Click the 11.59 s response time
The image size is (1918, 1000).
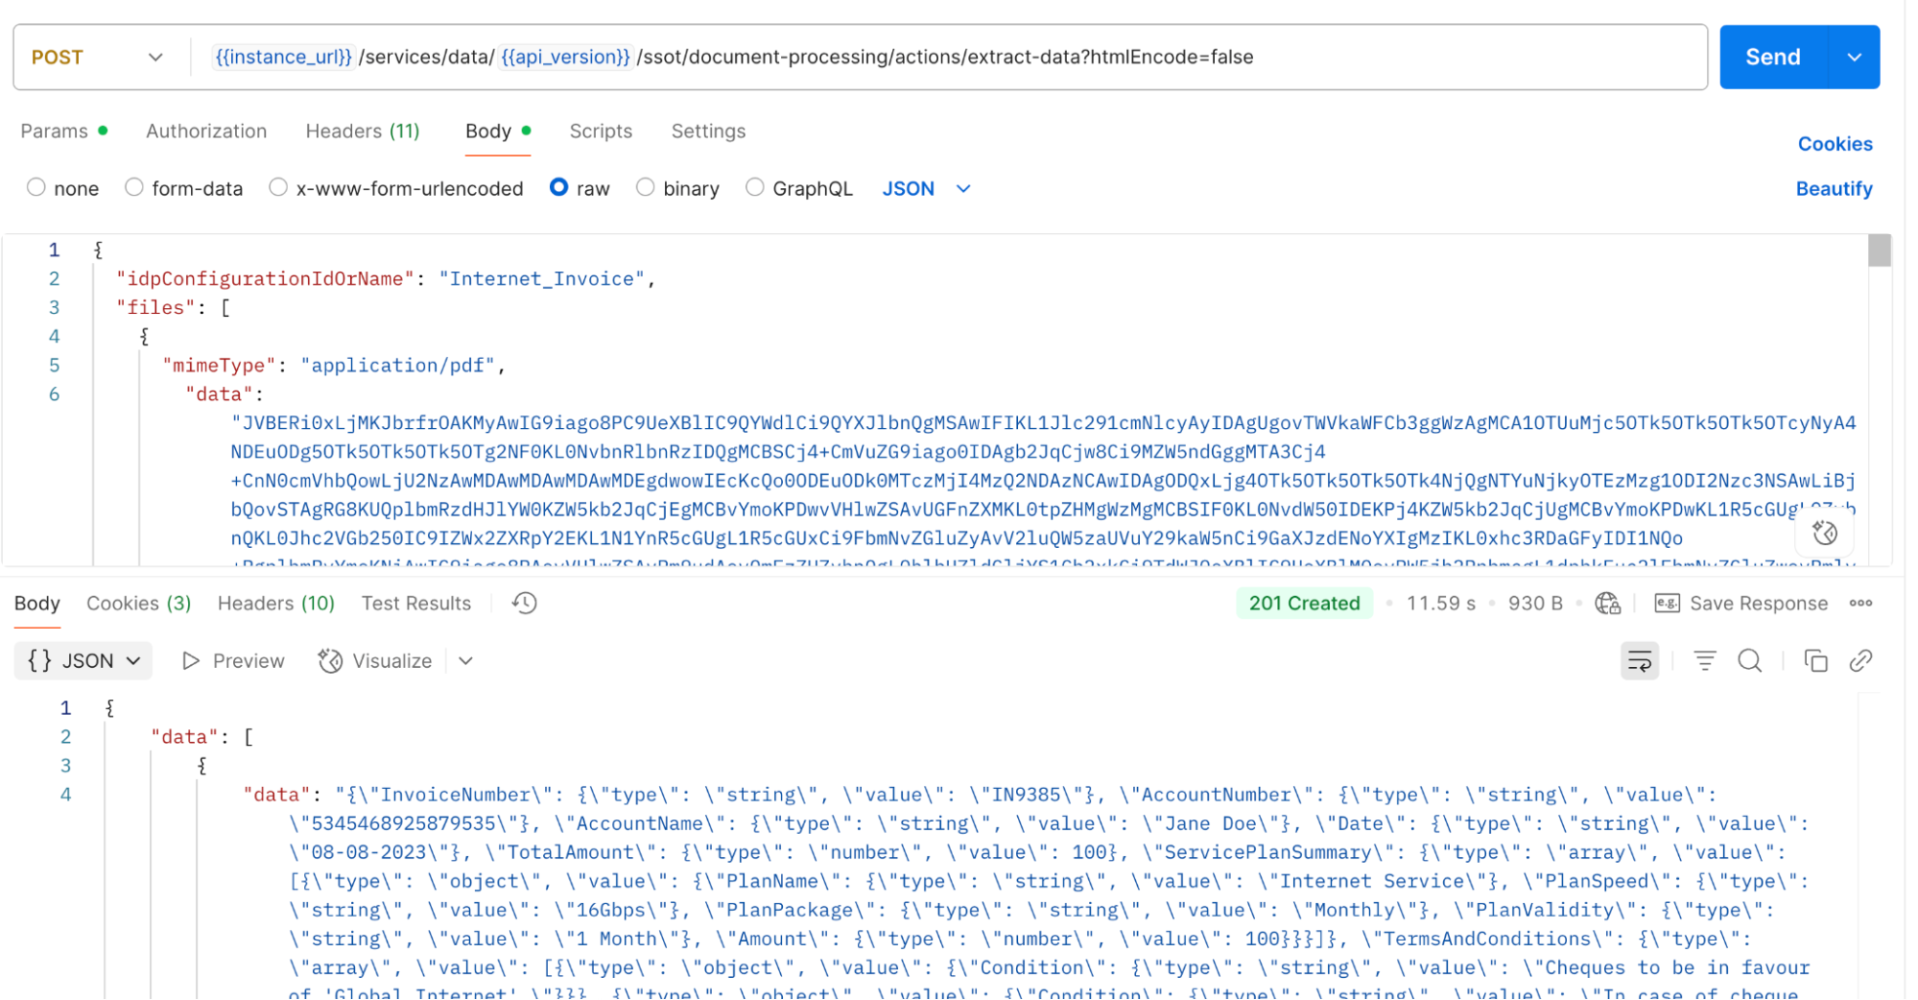[x=1441, y=604]
